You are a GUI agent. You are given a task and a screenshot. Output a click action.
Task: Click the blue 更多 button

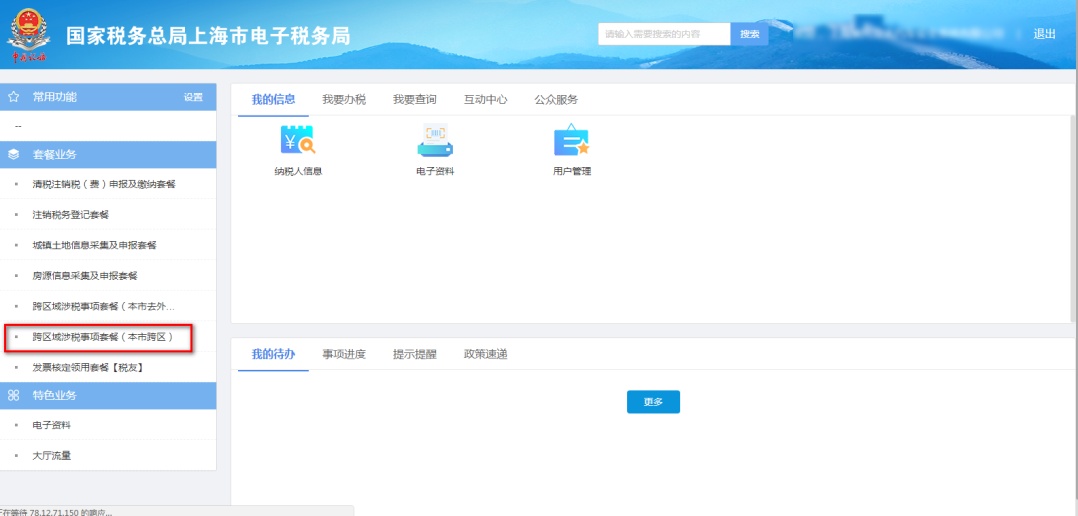[653, 401]
